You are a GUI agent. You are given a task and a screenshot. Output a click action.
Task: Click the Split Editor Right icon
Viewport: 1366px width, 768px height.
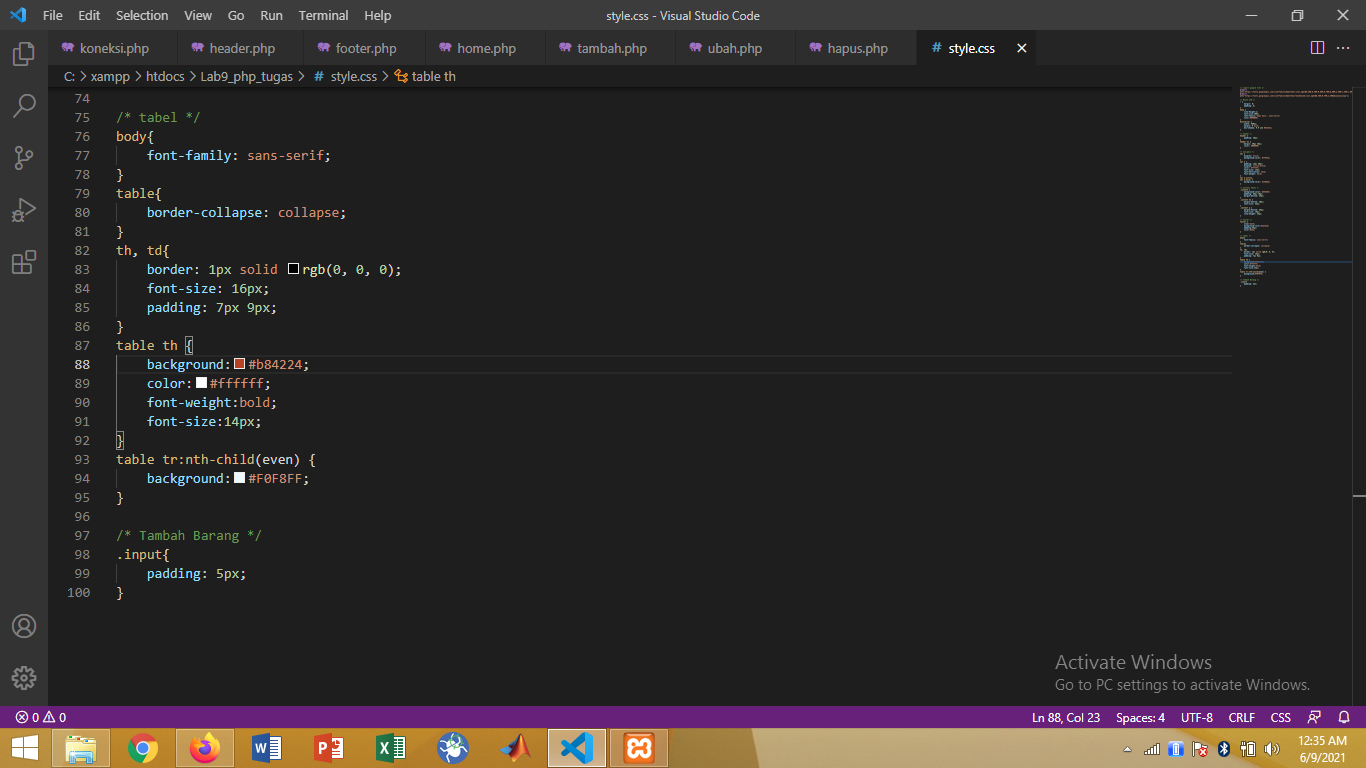click(x=1317, y=48)
